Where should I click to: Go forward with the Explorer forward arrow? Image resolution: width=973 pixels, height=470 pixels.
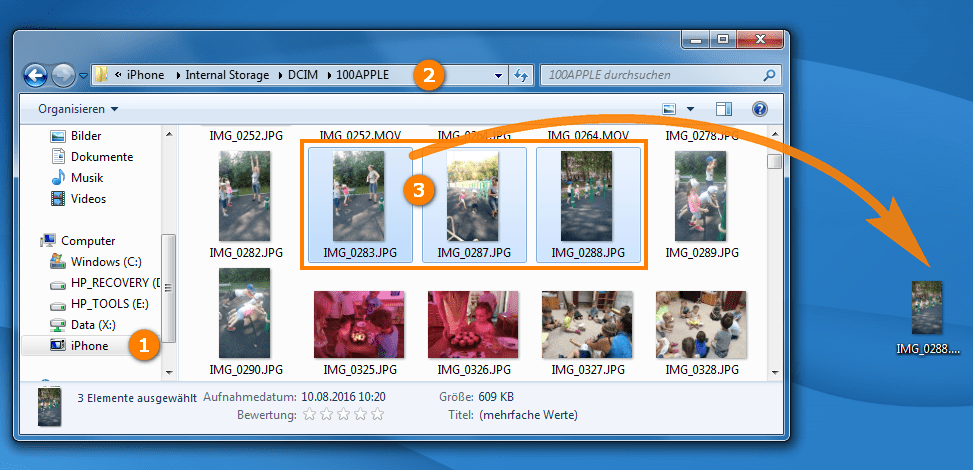pos(63,76)
